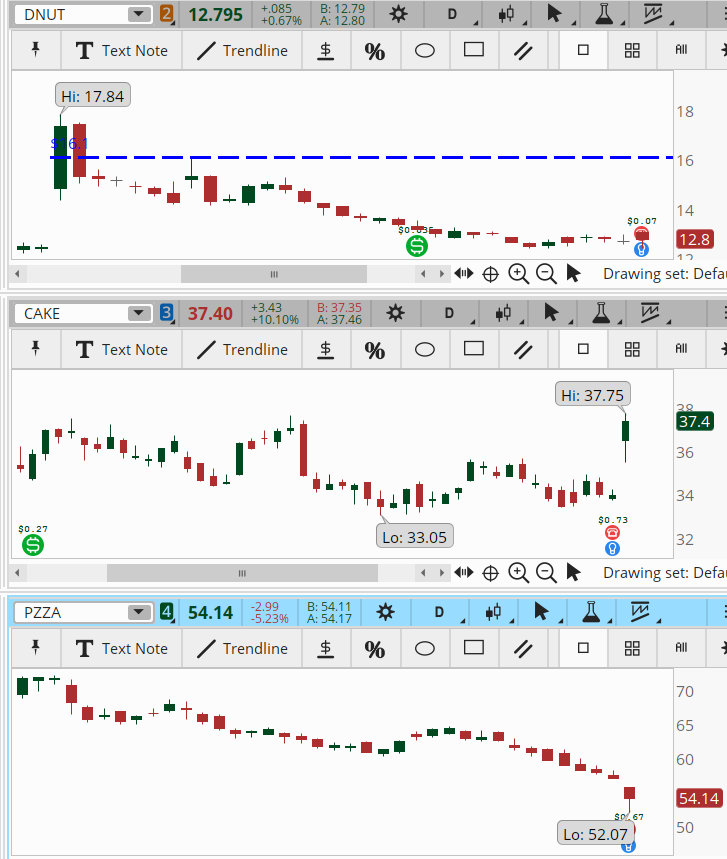Open DNUT patterns chart icon

pyautogui.click(x=652, y=14)
